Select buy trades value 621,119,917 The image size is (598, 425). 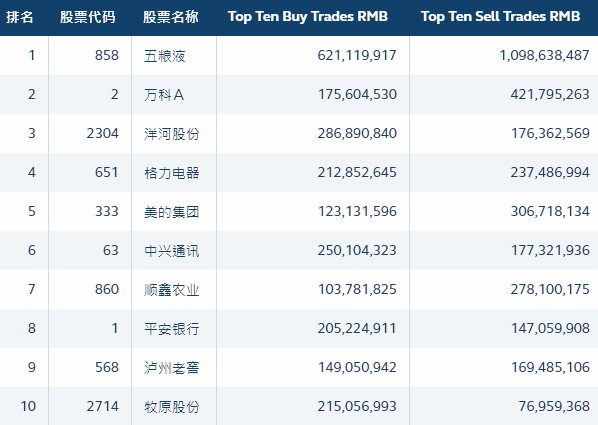point(357,56)
